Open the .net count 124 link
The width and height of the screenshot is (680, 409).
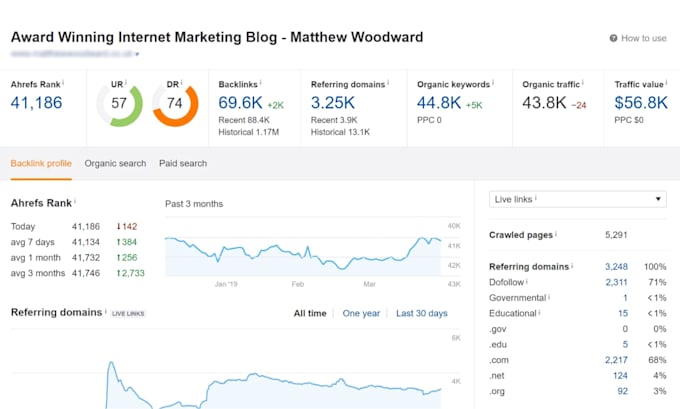pyautogui.click(x=621, y=376)
